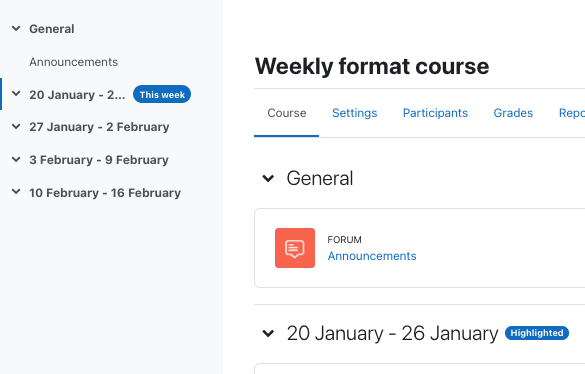Click the orange Forum activity icon
Screen dimensions: 585x374
[295, 248]
